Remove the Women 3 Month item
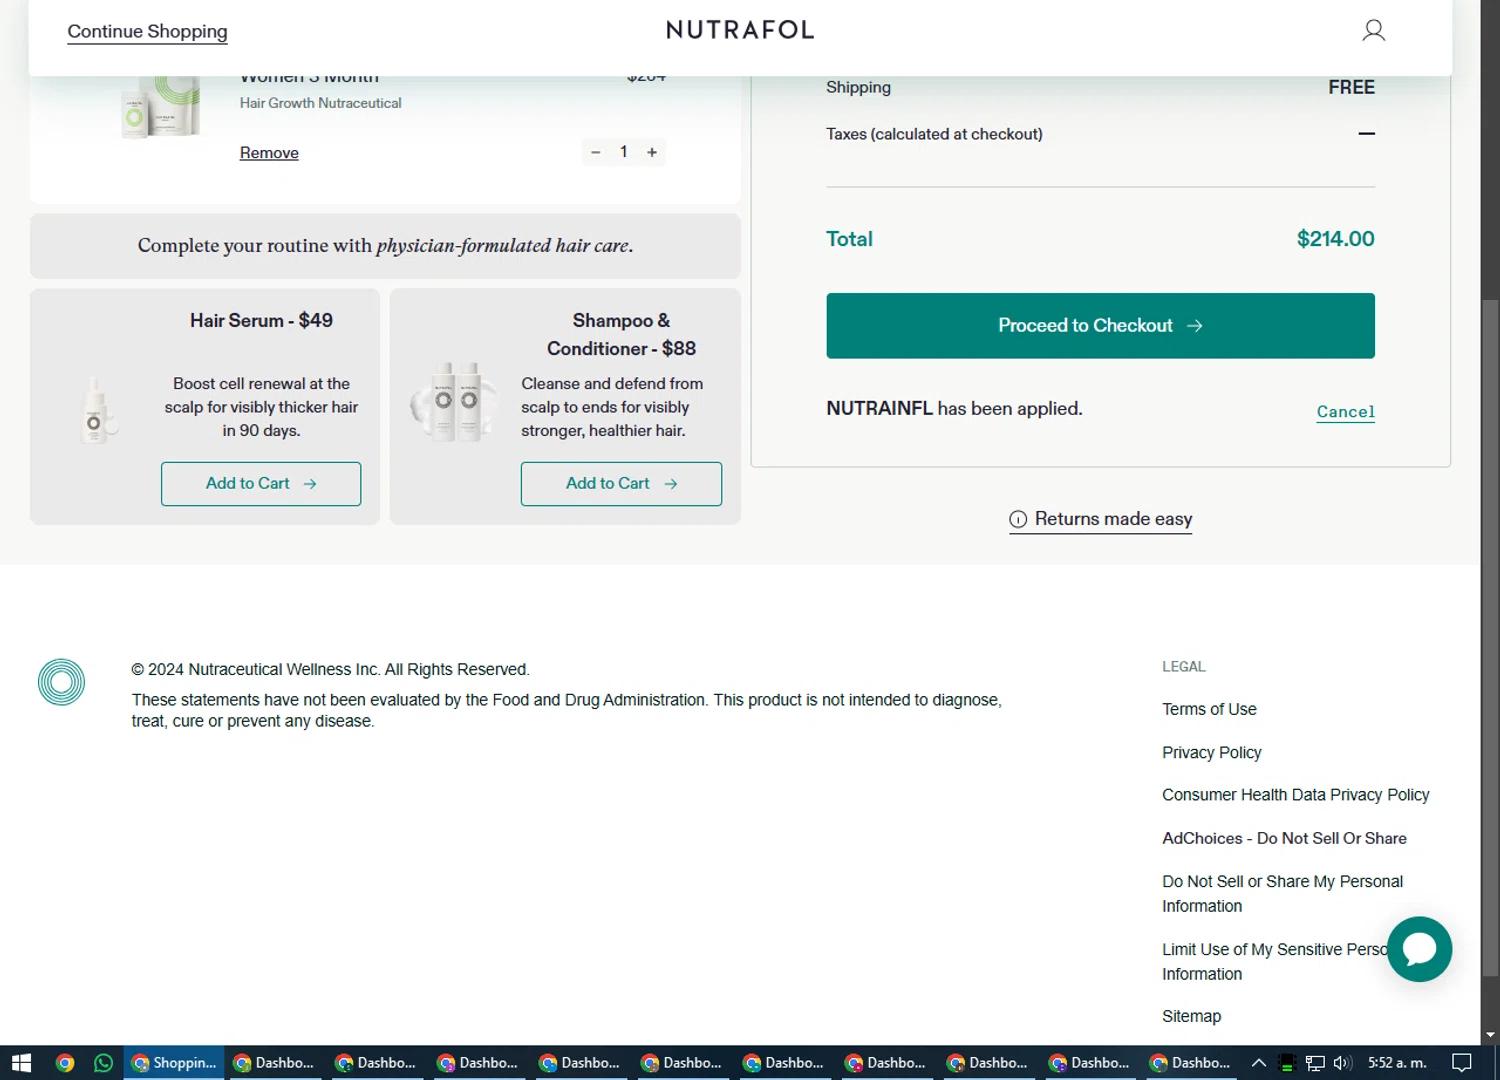This screenshot has height=1080, width=1500. point(269,153)
